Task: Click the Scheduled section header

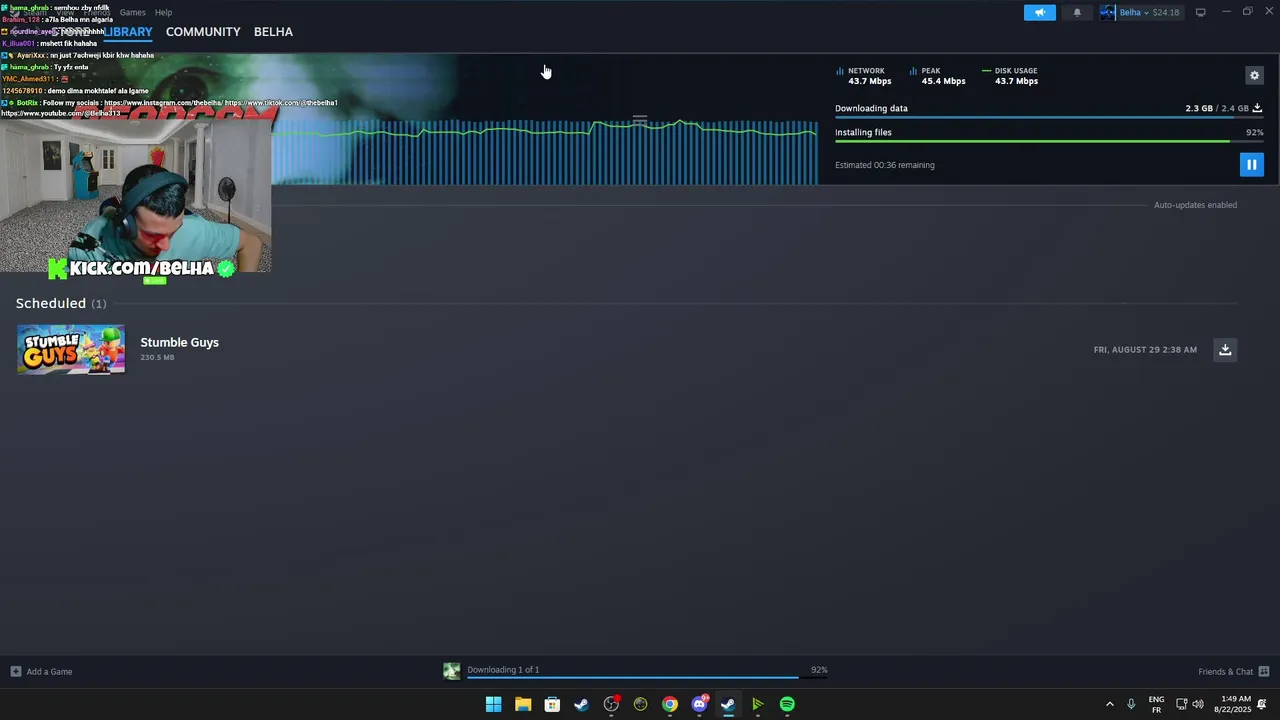Action: (x=61, y=303)
